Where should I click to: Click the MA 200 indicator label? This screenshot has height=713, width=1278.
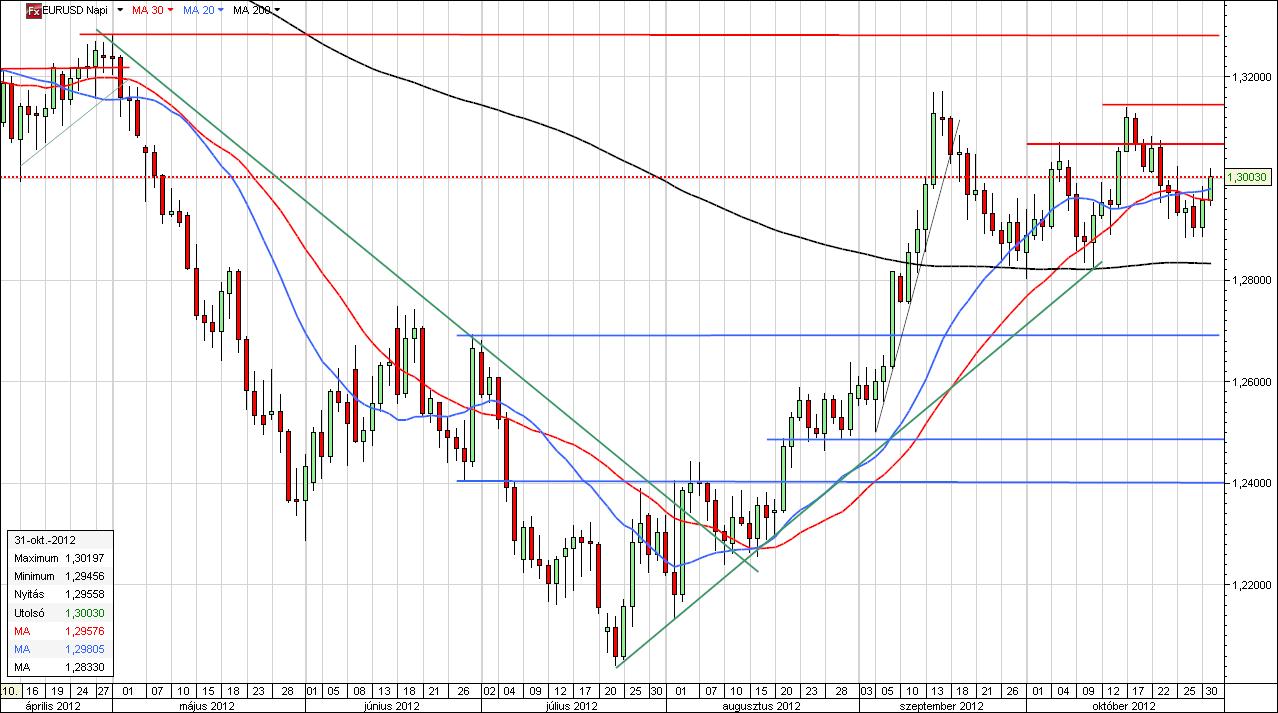pyautogui.click(x=252, y=10)
